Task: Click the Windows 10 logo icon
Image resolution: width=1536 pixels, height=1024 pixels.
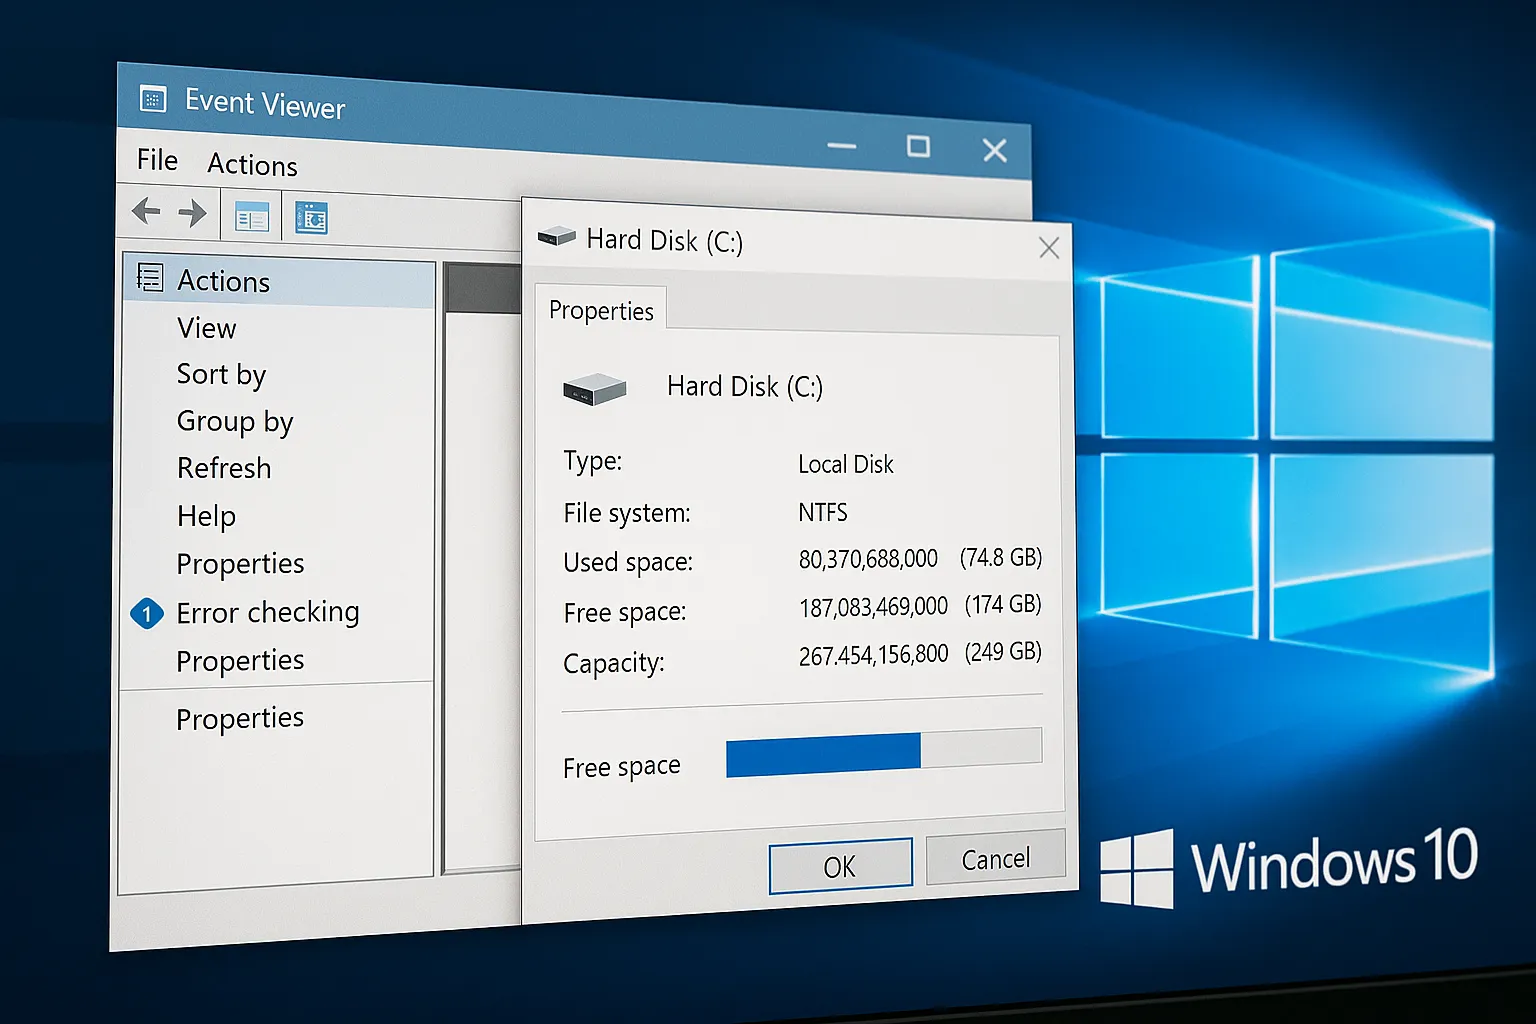Action: 1136,869
